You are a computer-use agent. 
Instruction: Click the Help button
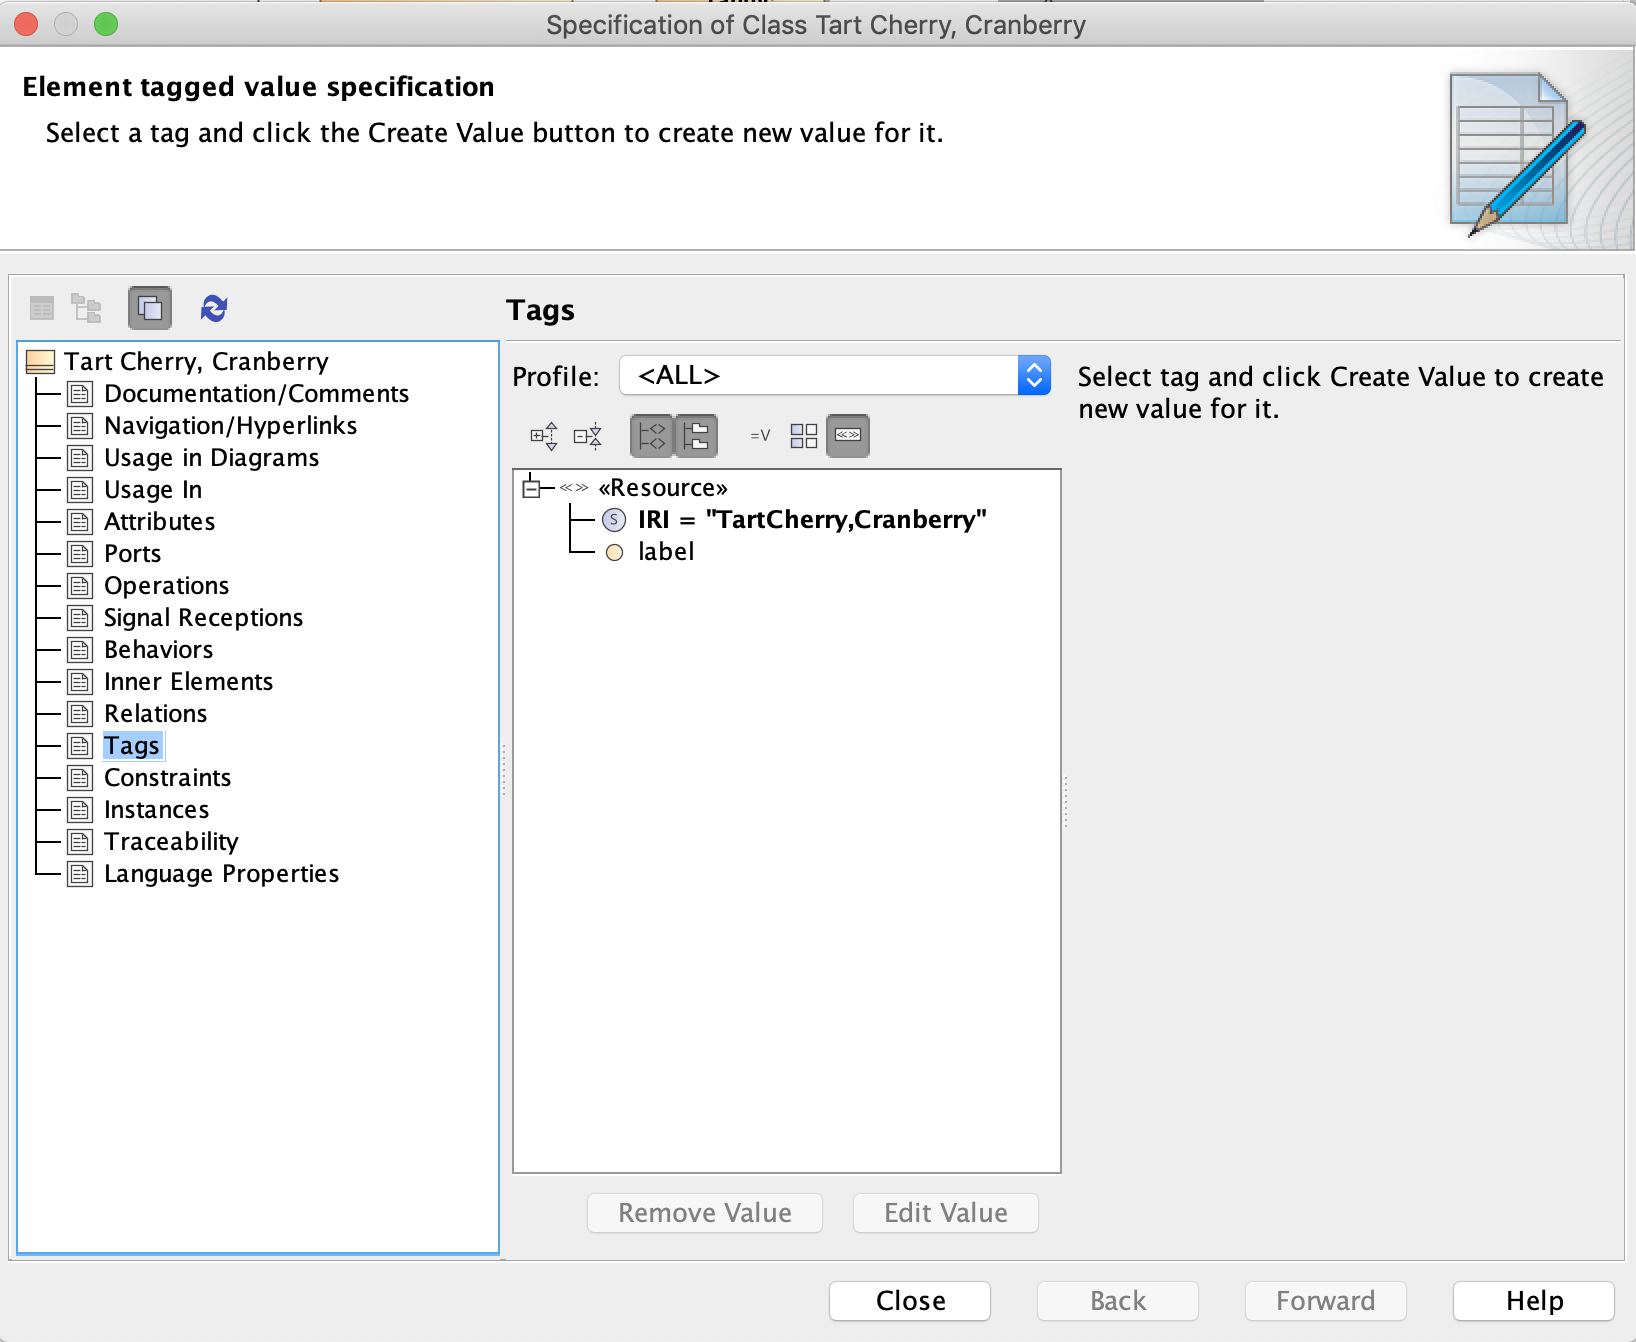click(1533, 1301)
